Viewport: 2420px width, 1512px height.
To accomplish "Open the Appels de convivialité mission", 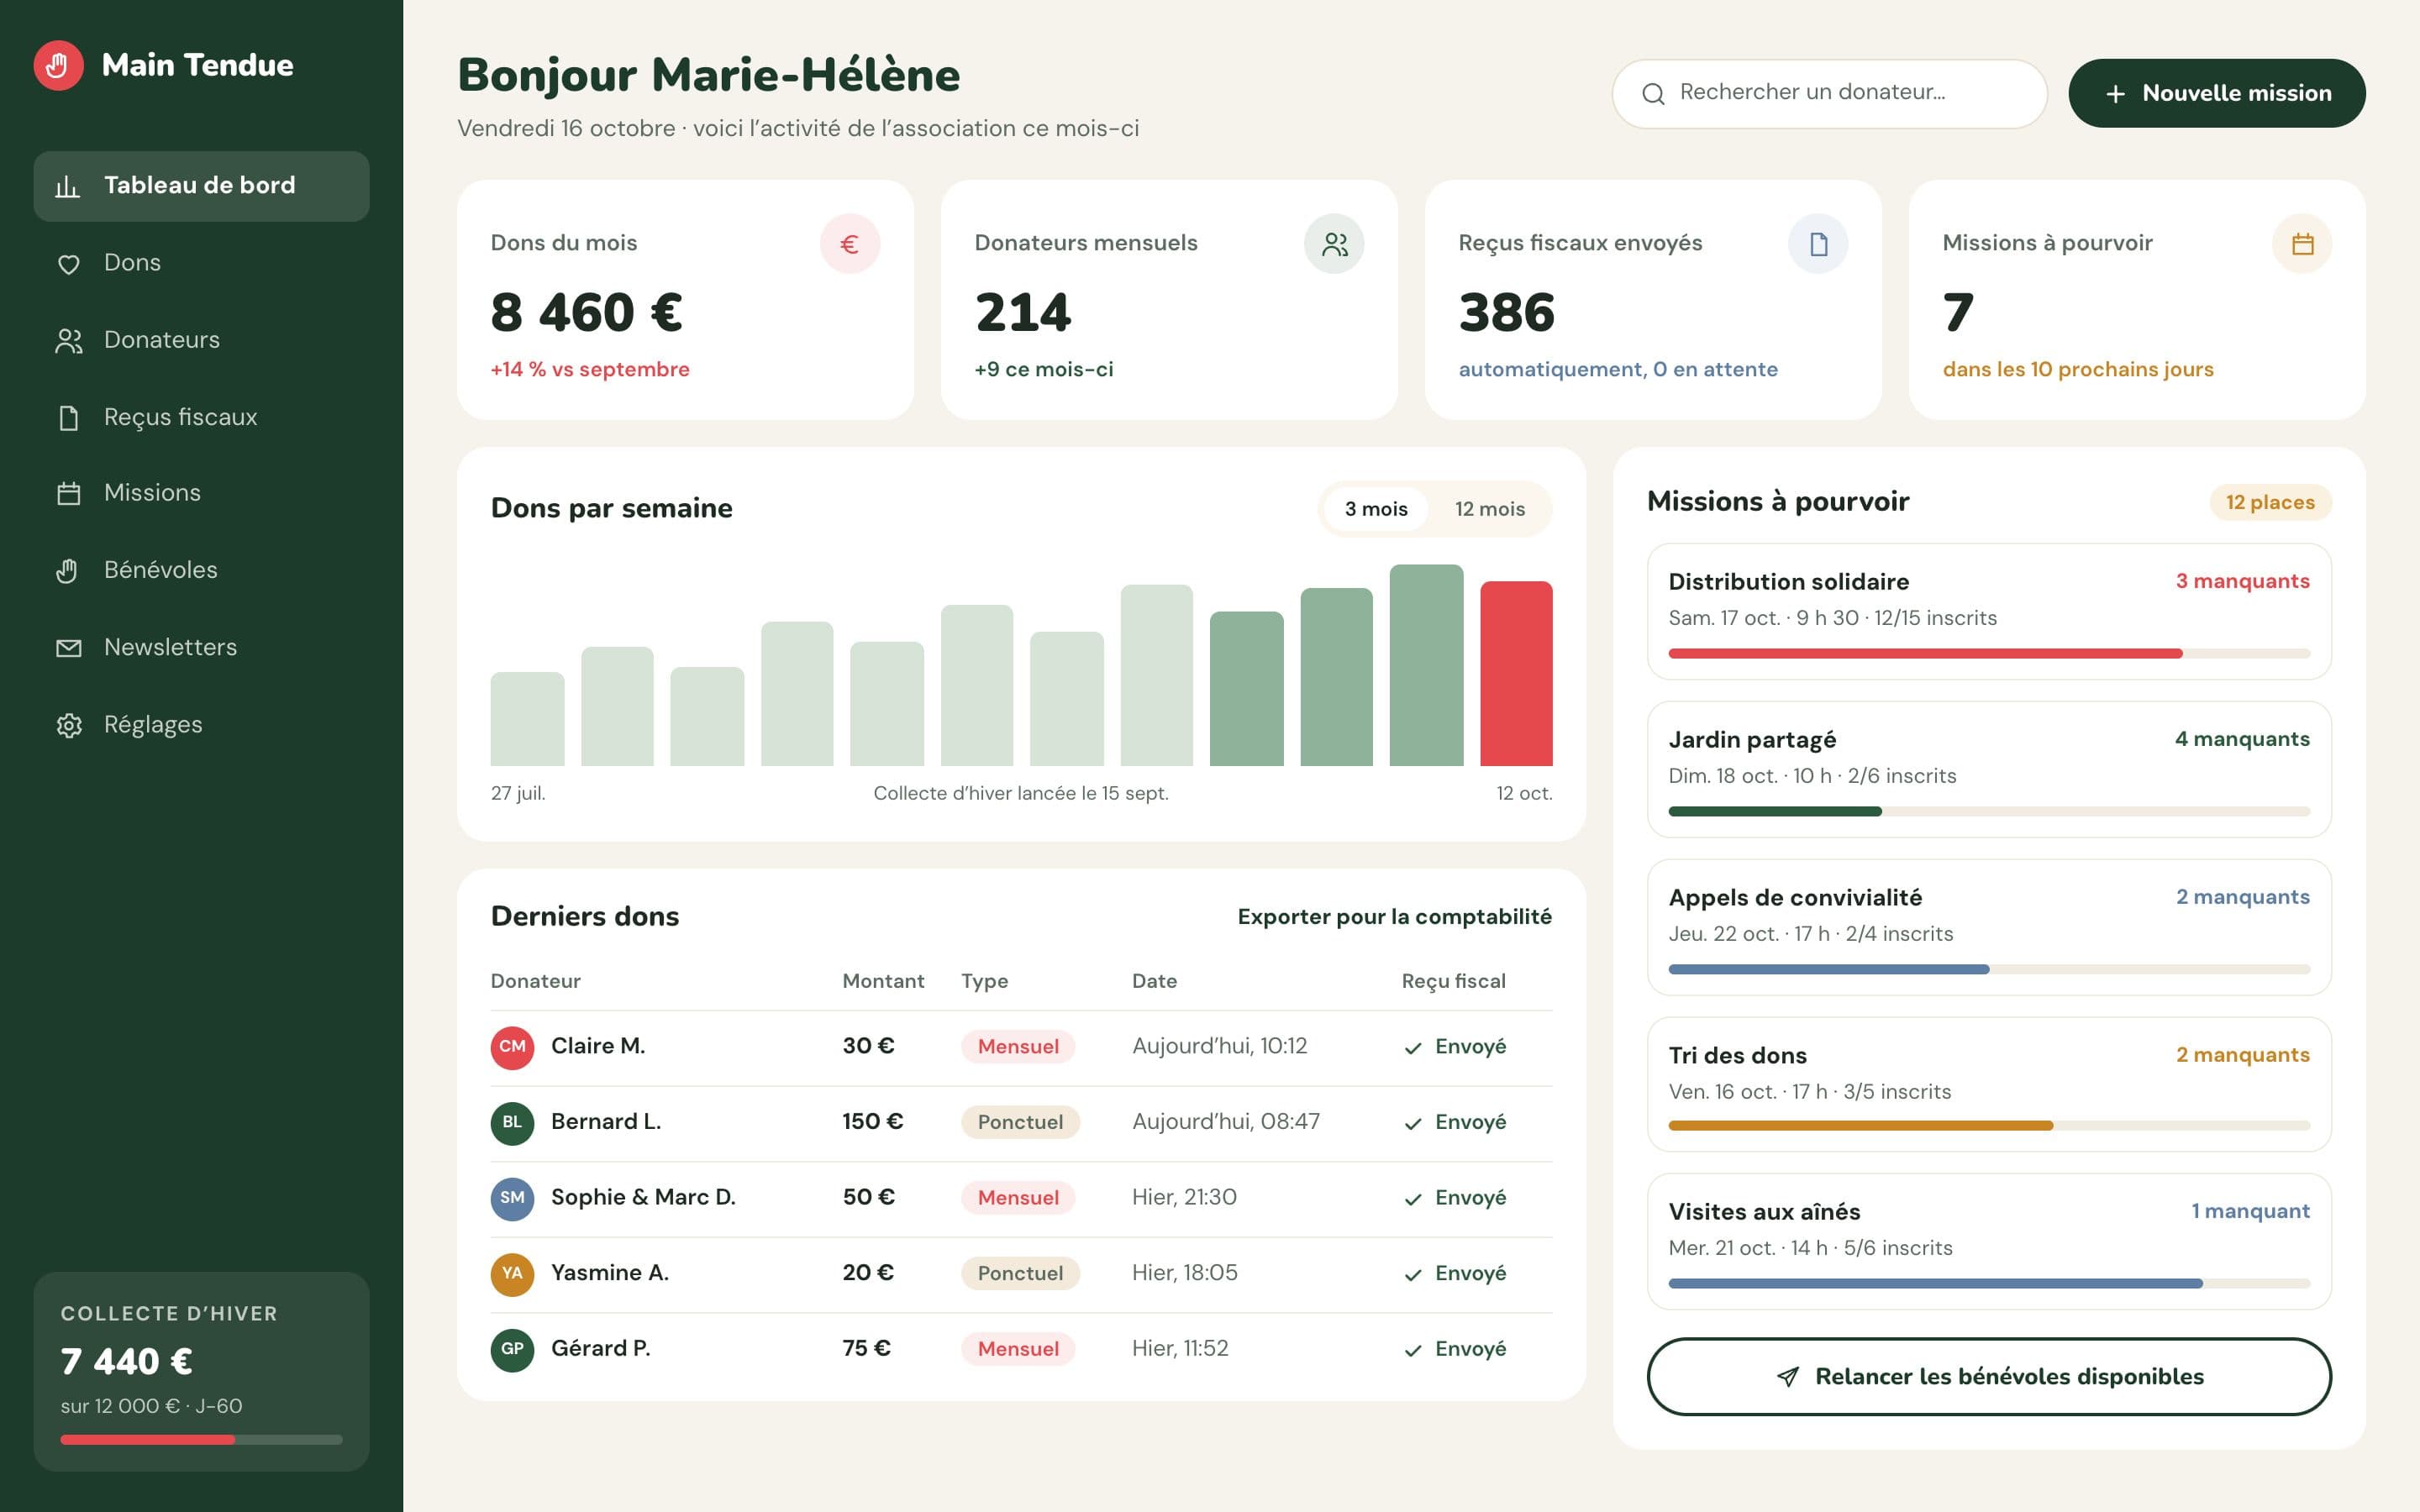I will tap(1989, 927).
